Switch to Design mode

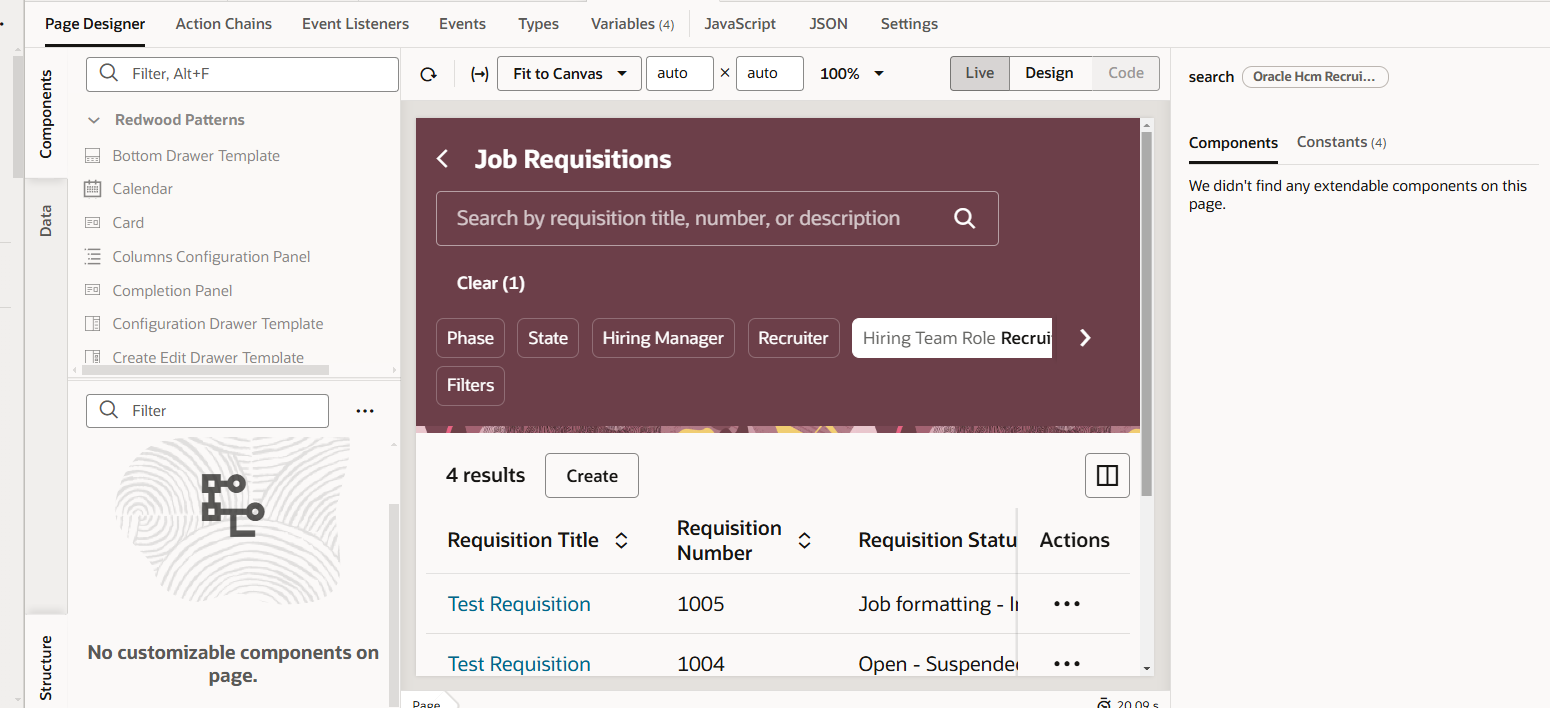coord(1049,73)
